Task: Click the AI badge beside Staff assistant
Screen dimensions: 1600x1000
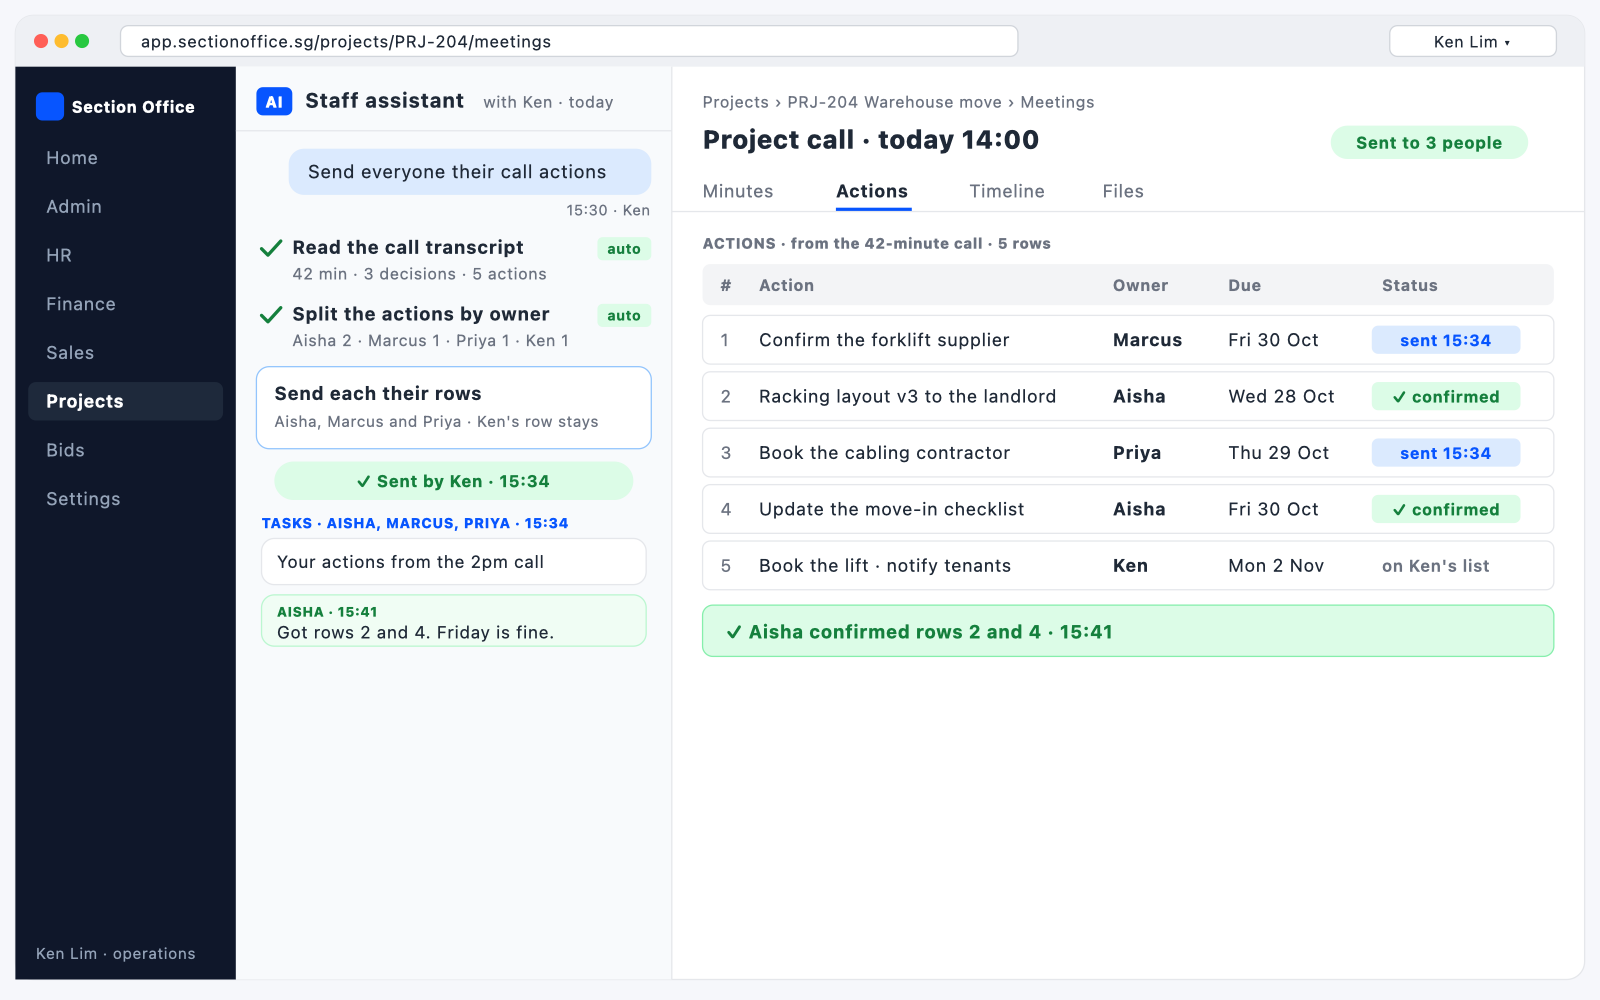Action: pyautogui.click(x=274, y=102)
